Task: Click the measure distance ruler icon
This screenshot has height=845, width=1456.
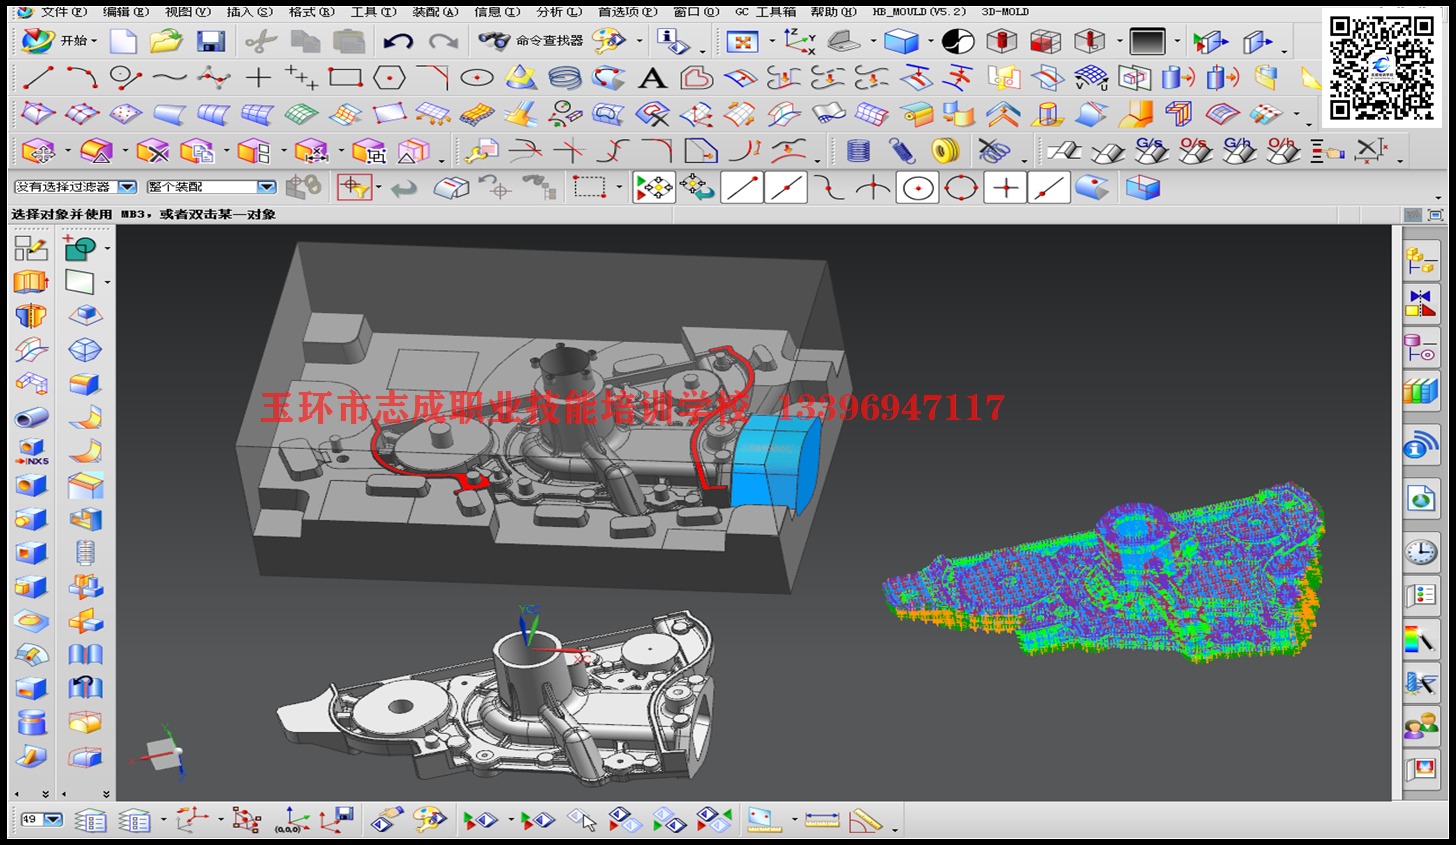Action: pos(822,821)
